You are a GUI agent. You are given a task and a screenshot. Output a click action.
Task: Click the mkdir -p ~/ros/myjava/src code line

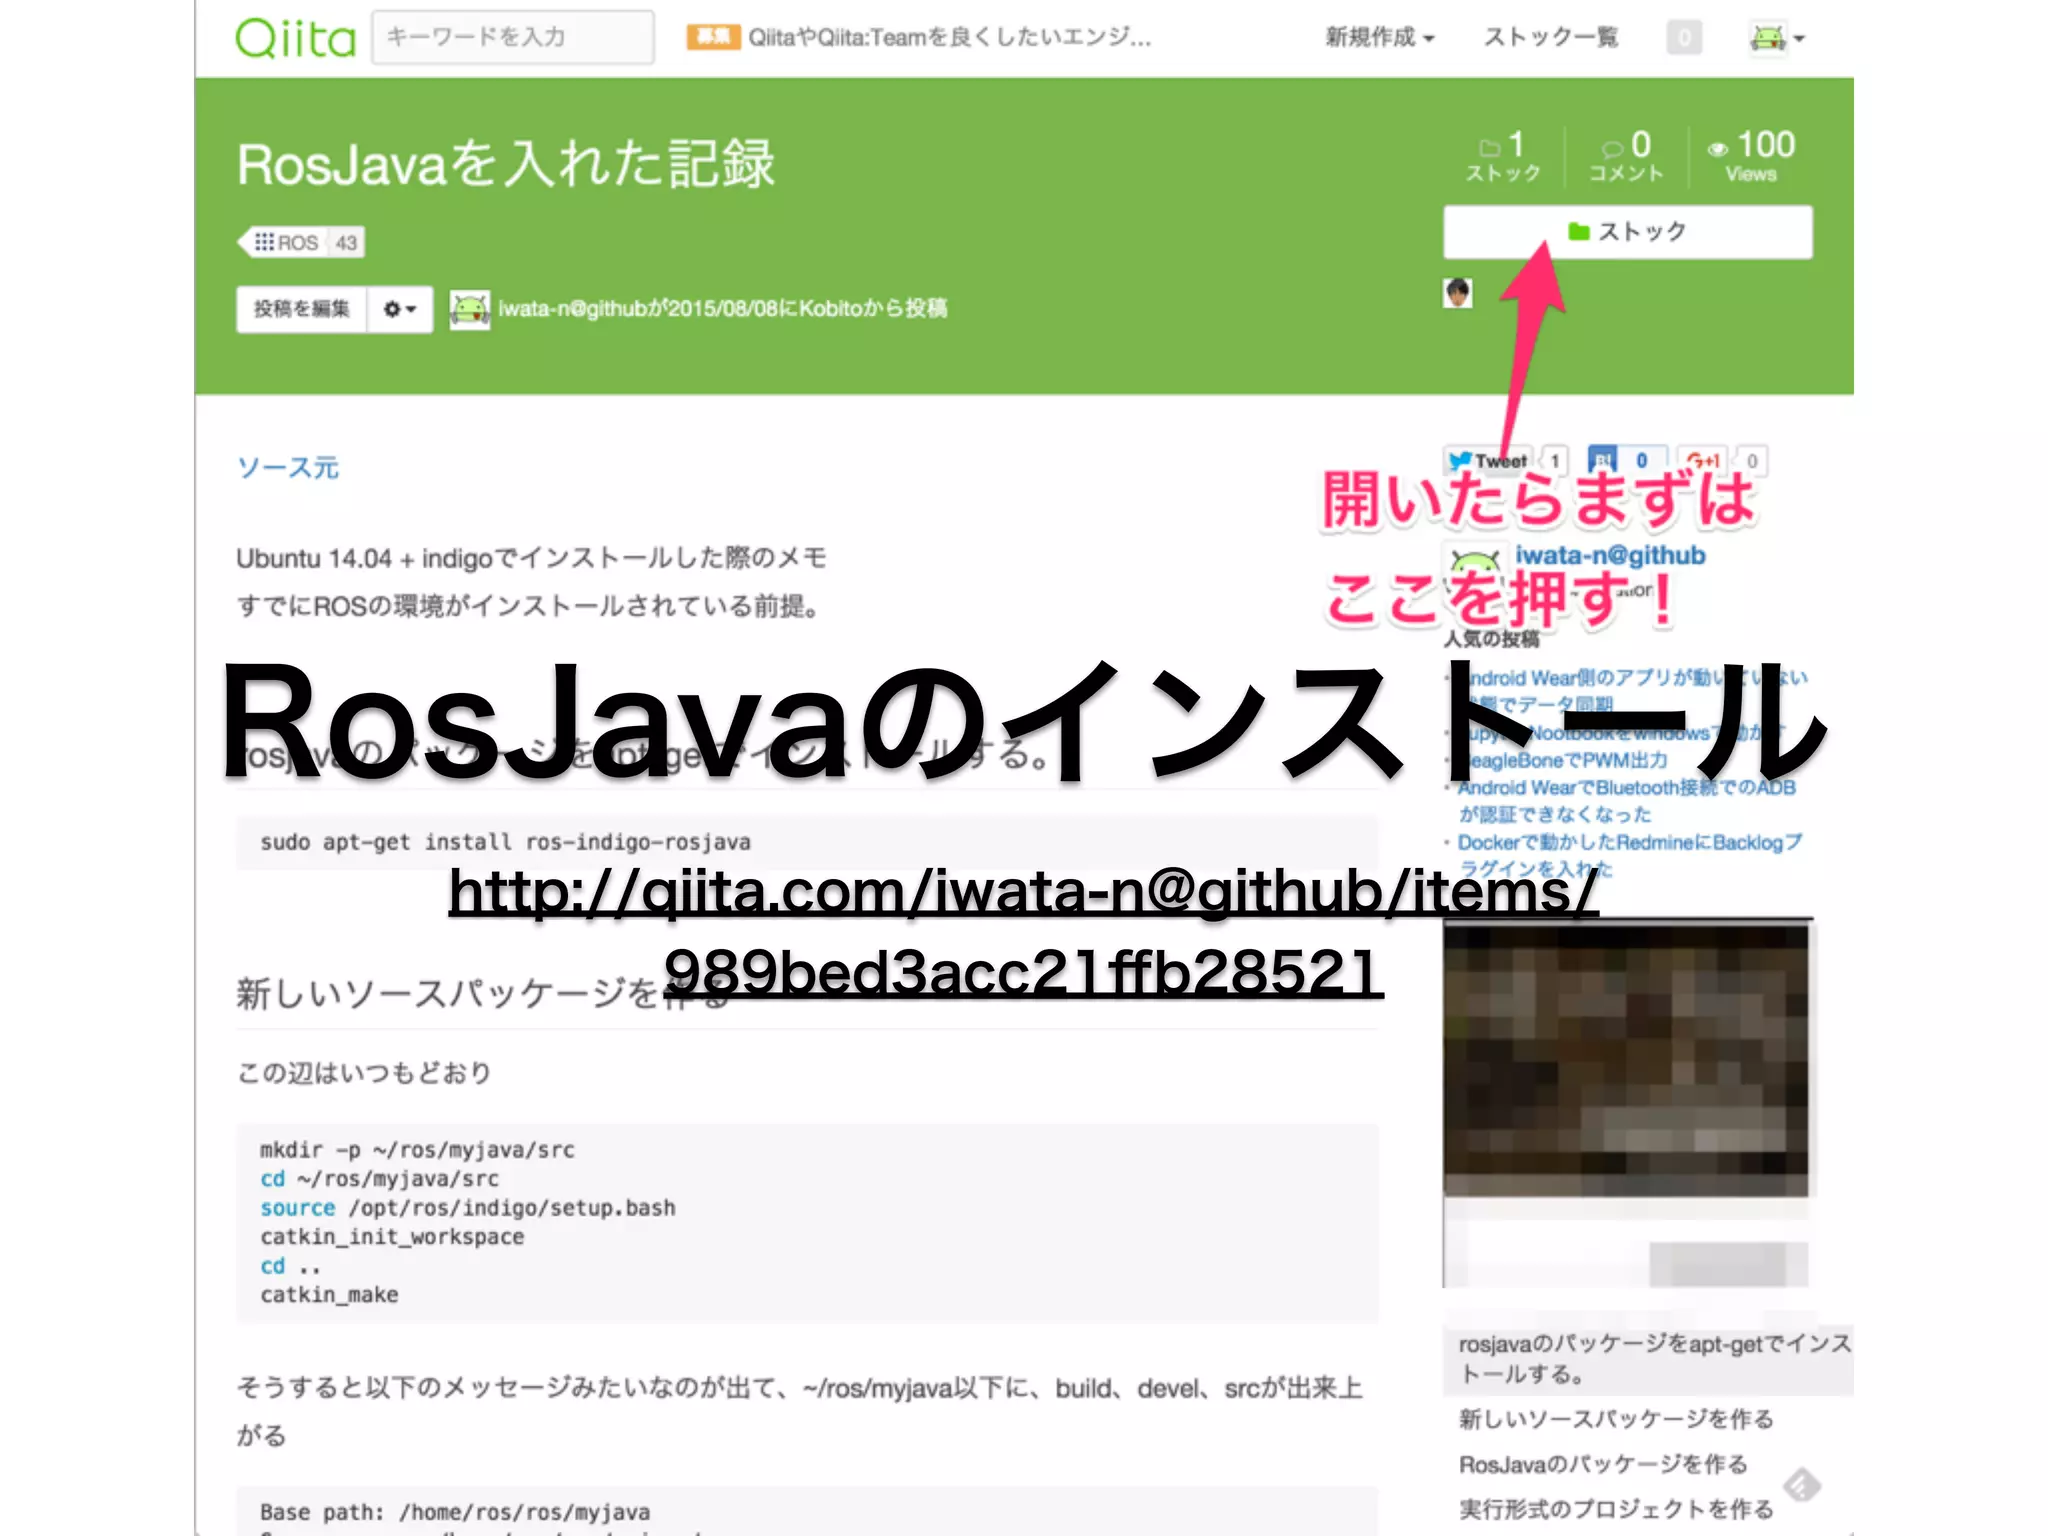coord(417,1150)
